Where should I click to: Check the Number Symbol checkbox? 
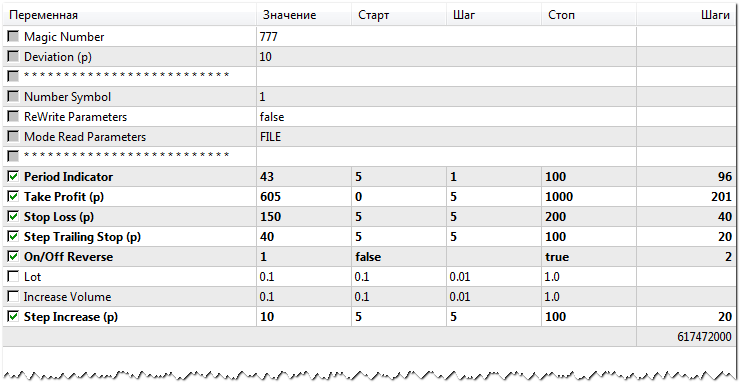[13, 96]
